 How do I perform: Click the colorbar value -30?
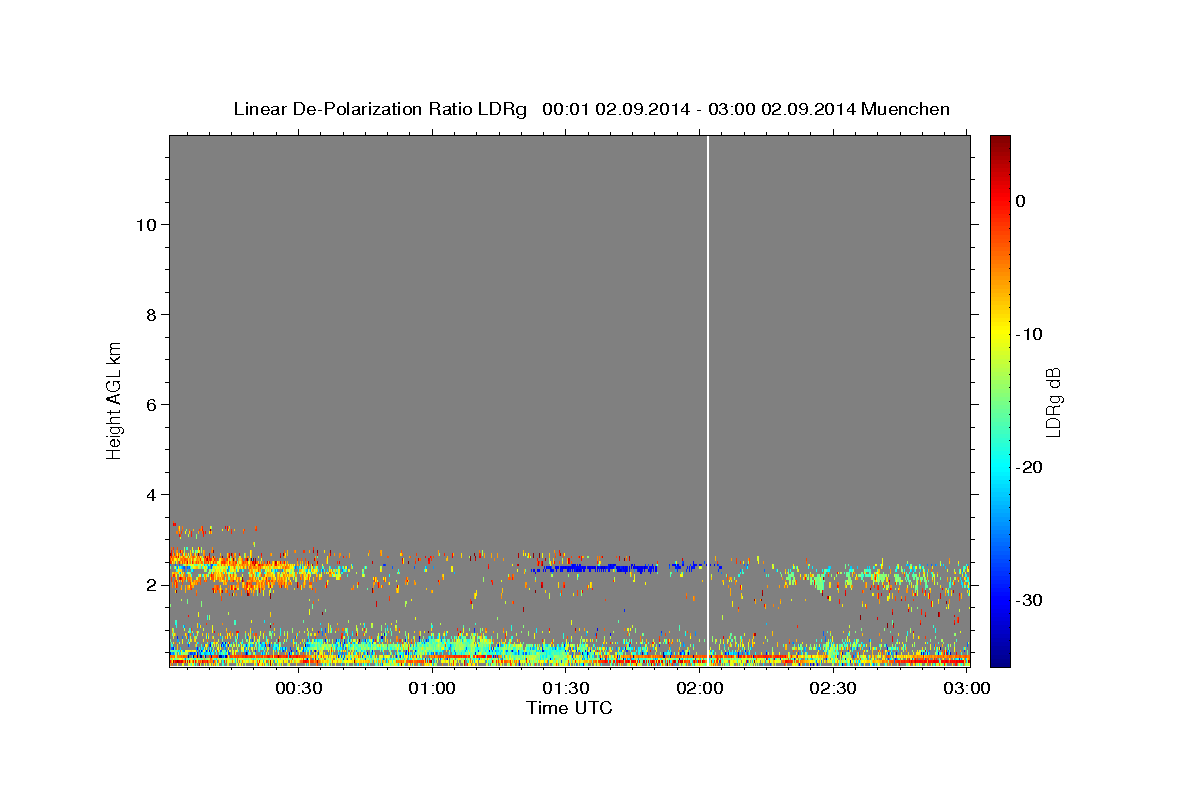click(x=1028, y=600)
